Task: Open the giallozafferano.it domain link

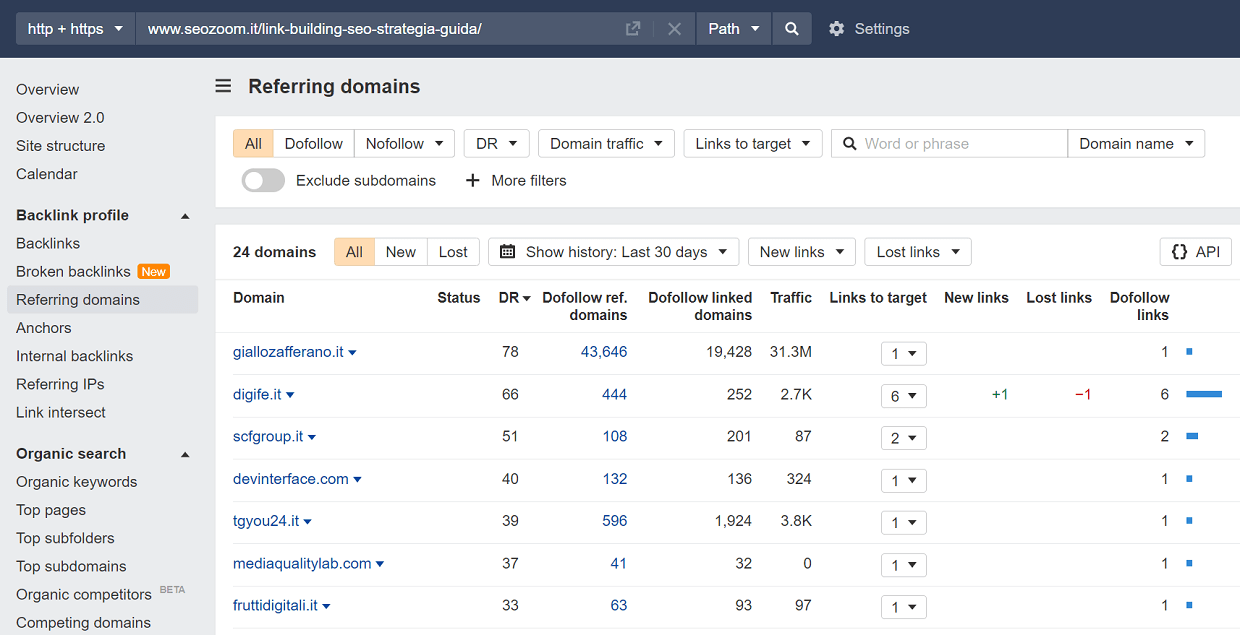Action: coord(288,352)
